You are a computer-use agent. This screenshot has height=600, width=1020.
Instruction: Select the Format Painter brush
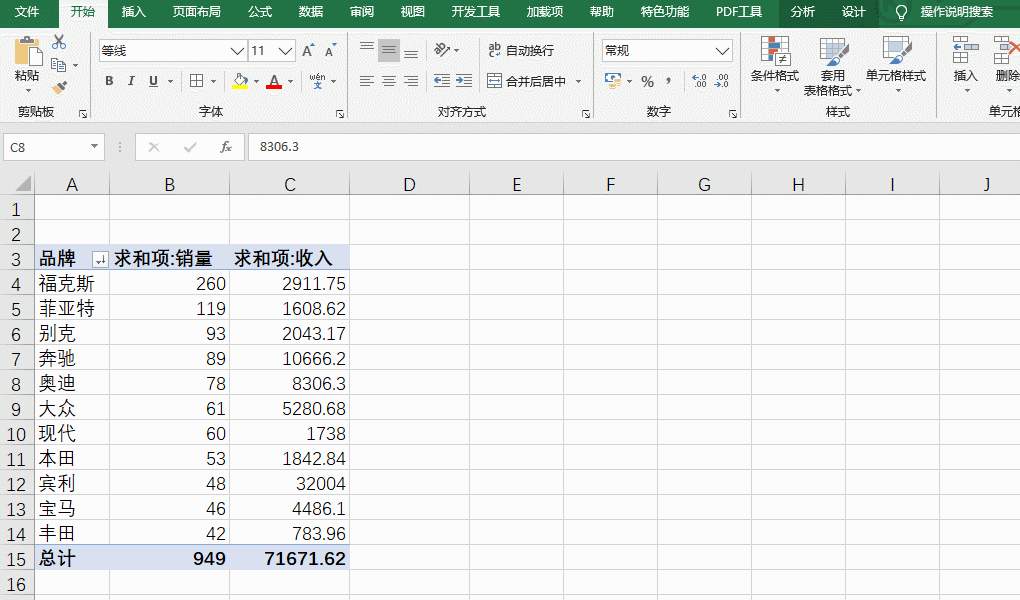point(59,87)
